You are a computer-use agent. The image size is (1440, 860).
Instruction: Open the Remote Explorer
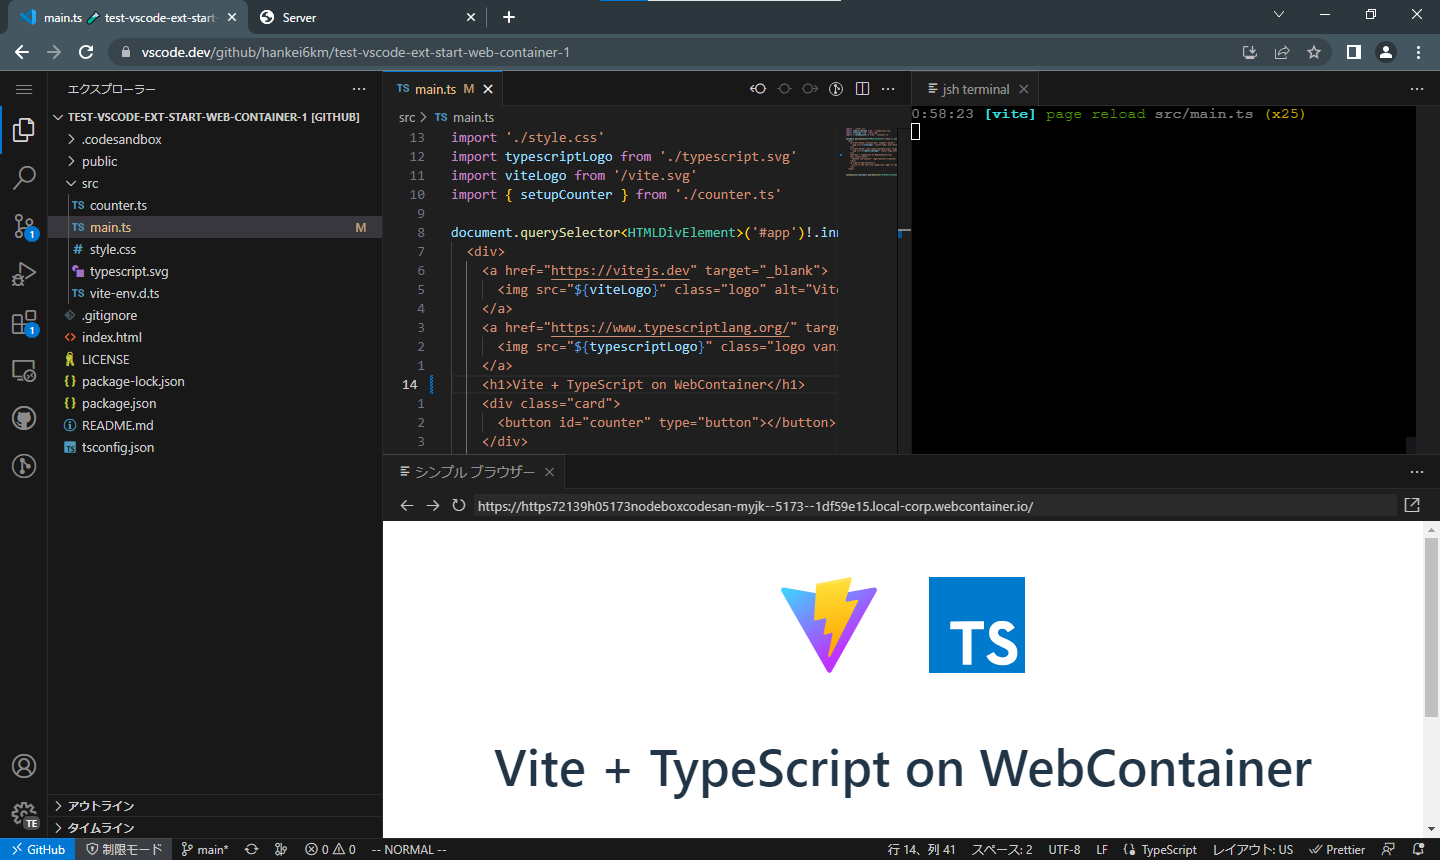coord(24,370)
